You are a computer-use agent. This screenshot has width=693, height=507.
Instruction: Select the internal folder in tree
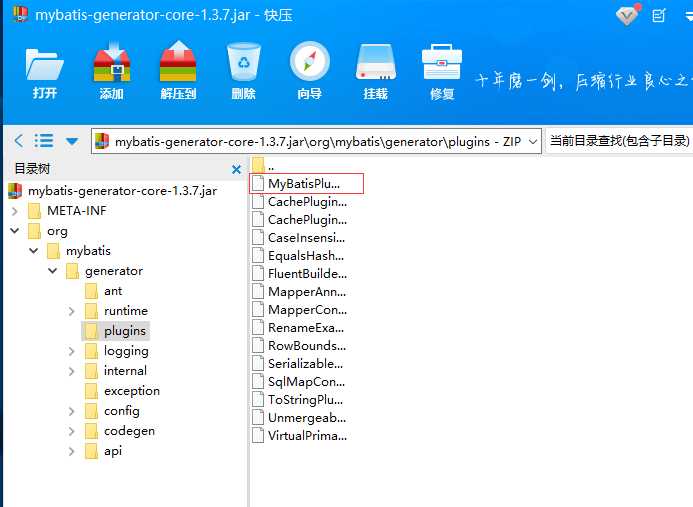point(116,371)
